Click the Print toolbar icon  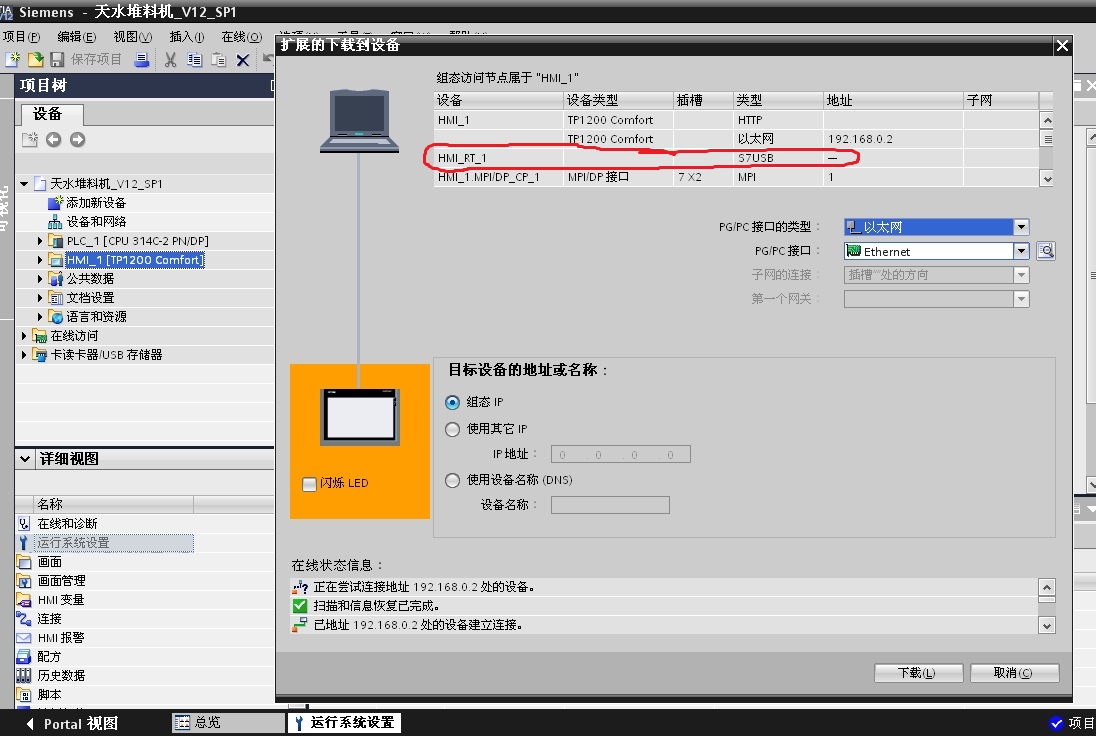point(141,59)
